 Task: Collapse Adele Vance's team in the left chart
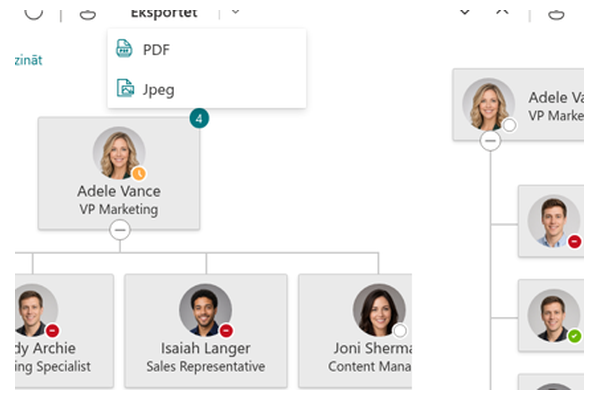[x=120, y=230]
